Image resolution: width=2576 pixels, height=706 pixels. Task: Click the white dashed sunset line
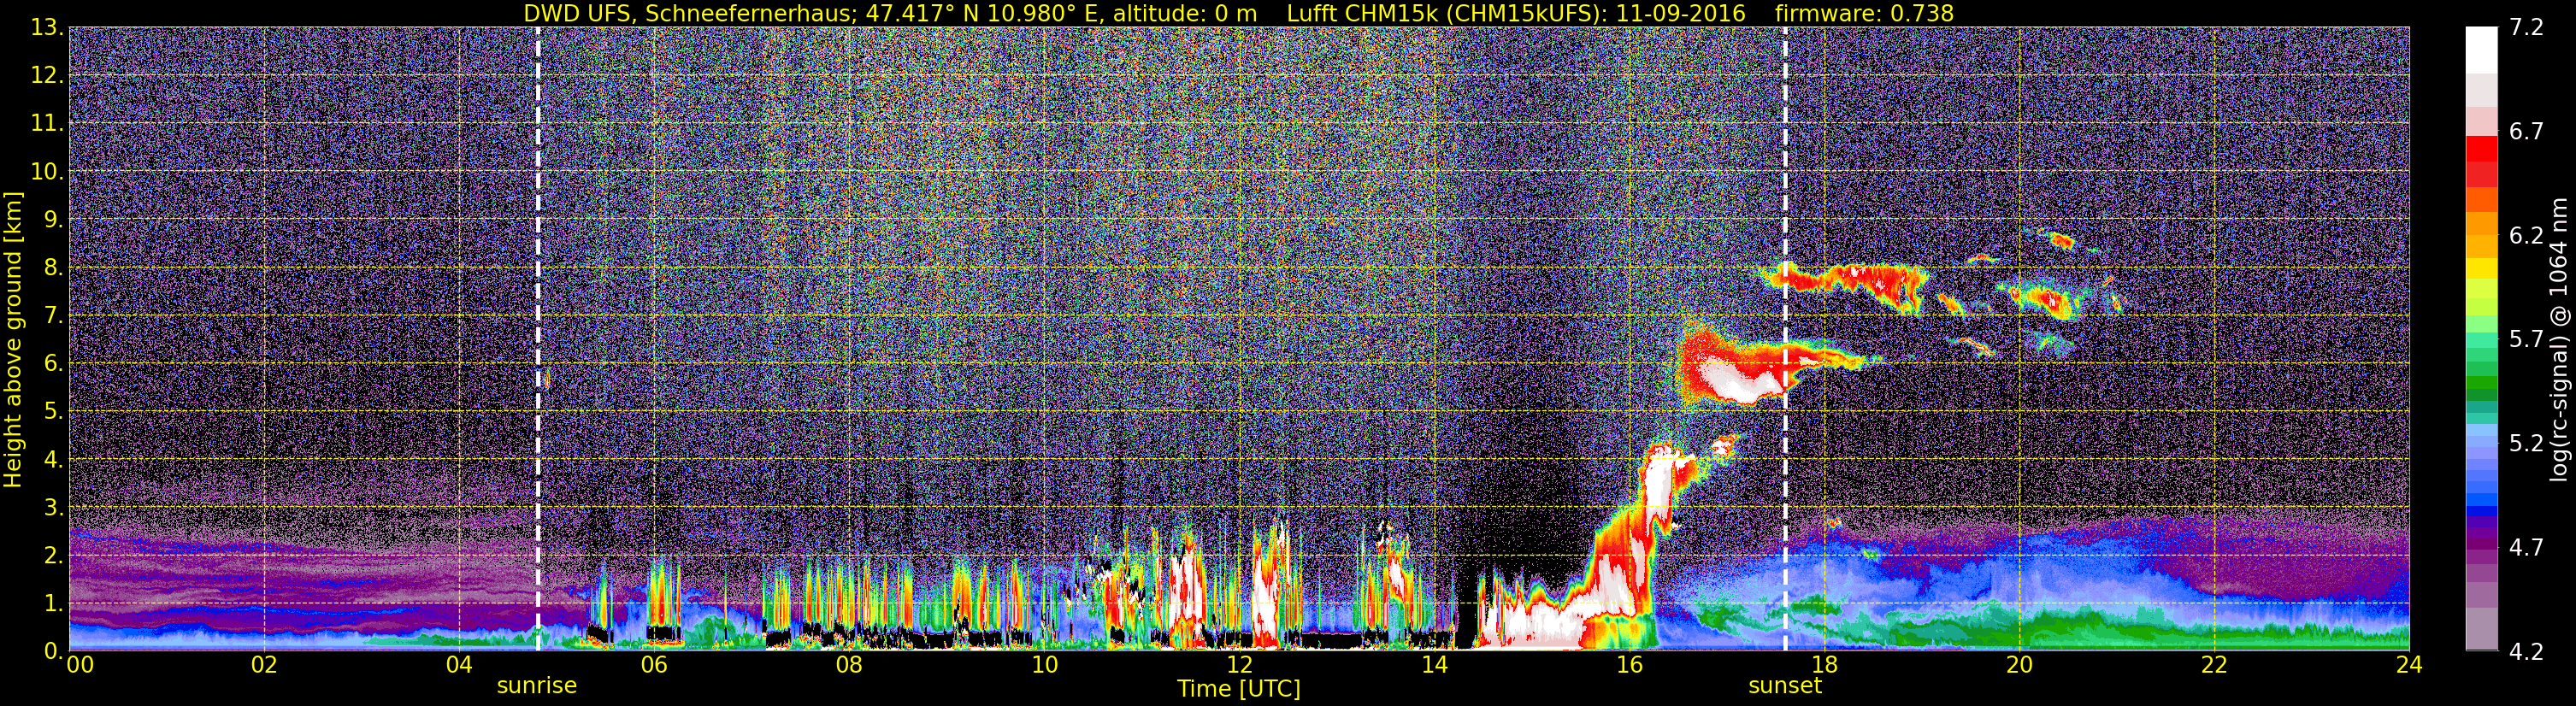pyautogui.click(x=1785, y=339)
